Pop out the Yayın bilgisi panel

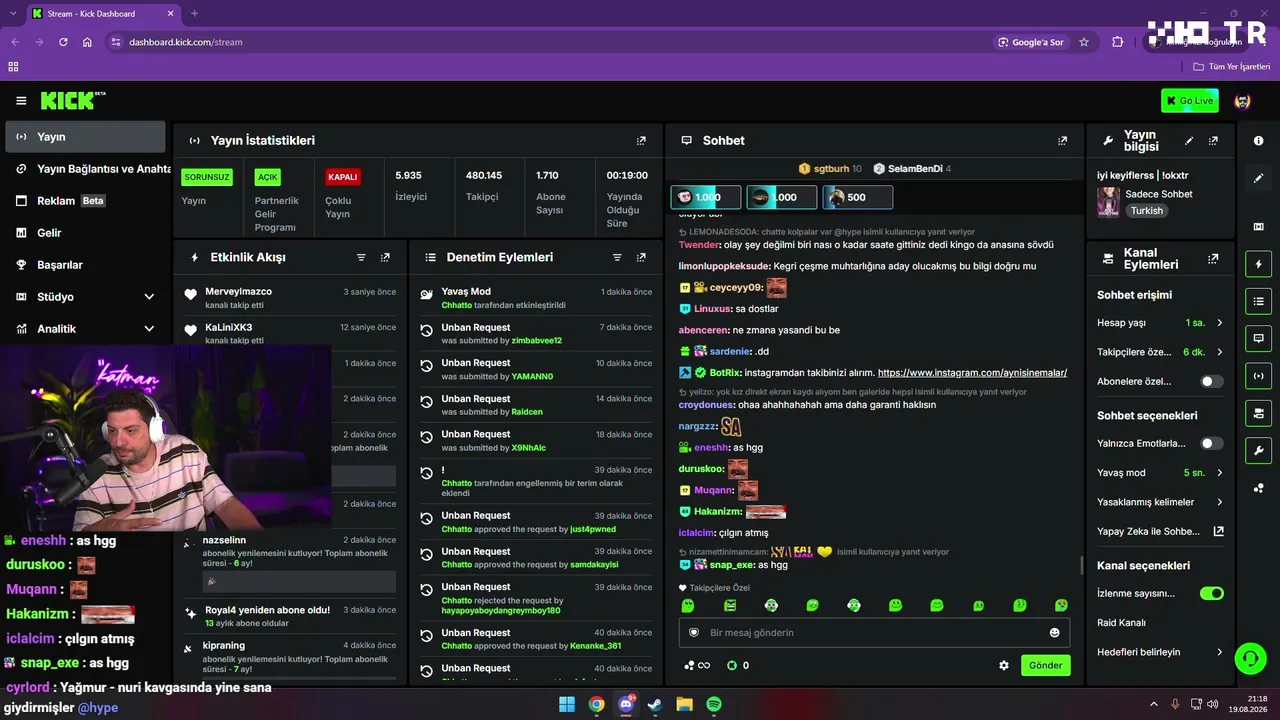[x=1213, y=141]
